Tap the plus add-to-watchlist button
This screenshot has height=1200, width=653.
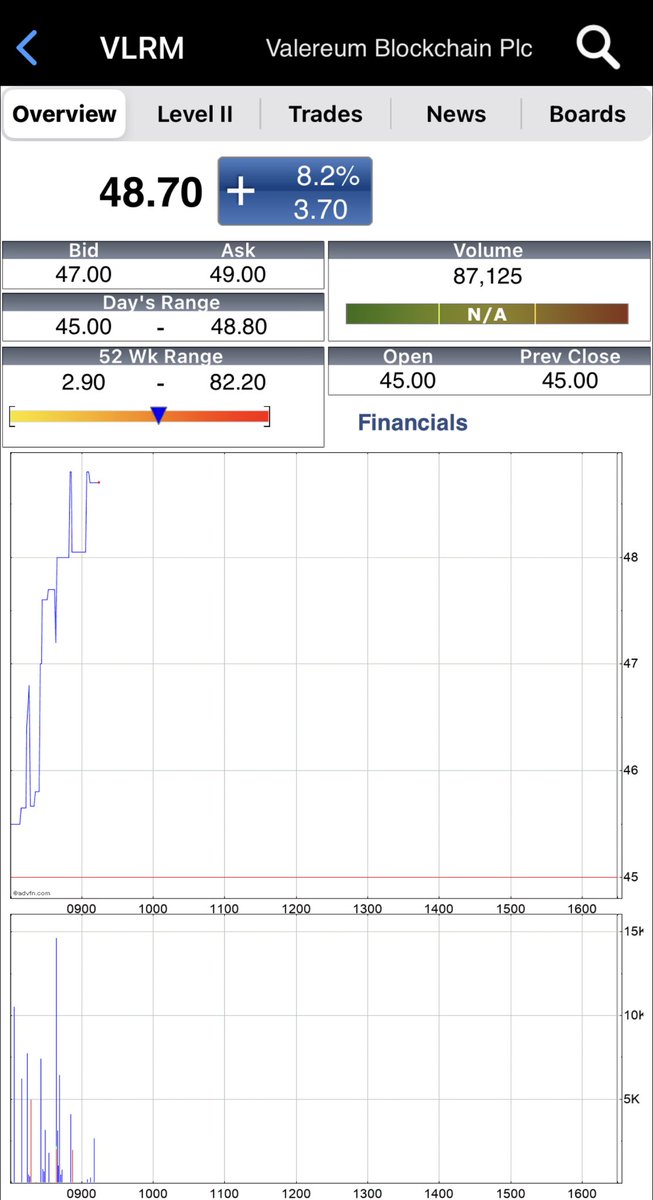tap(241, 191)
